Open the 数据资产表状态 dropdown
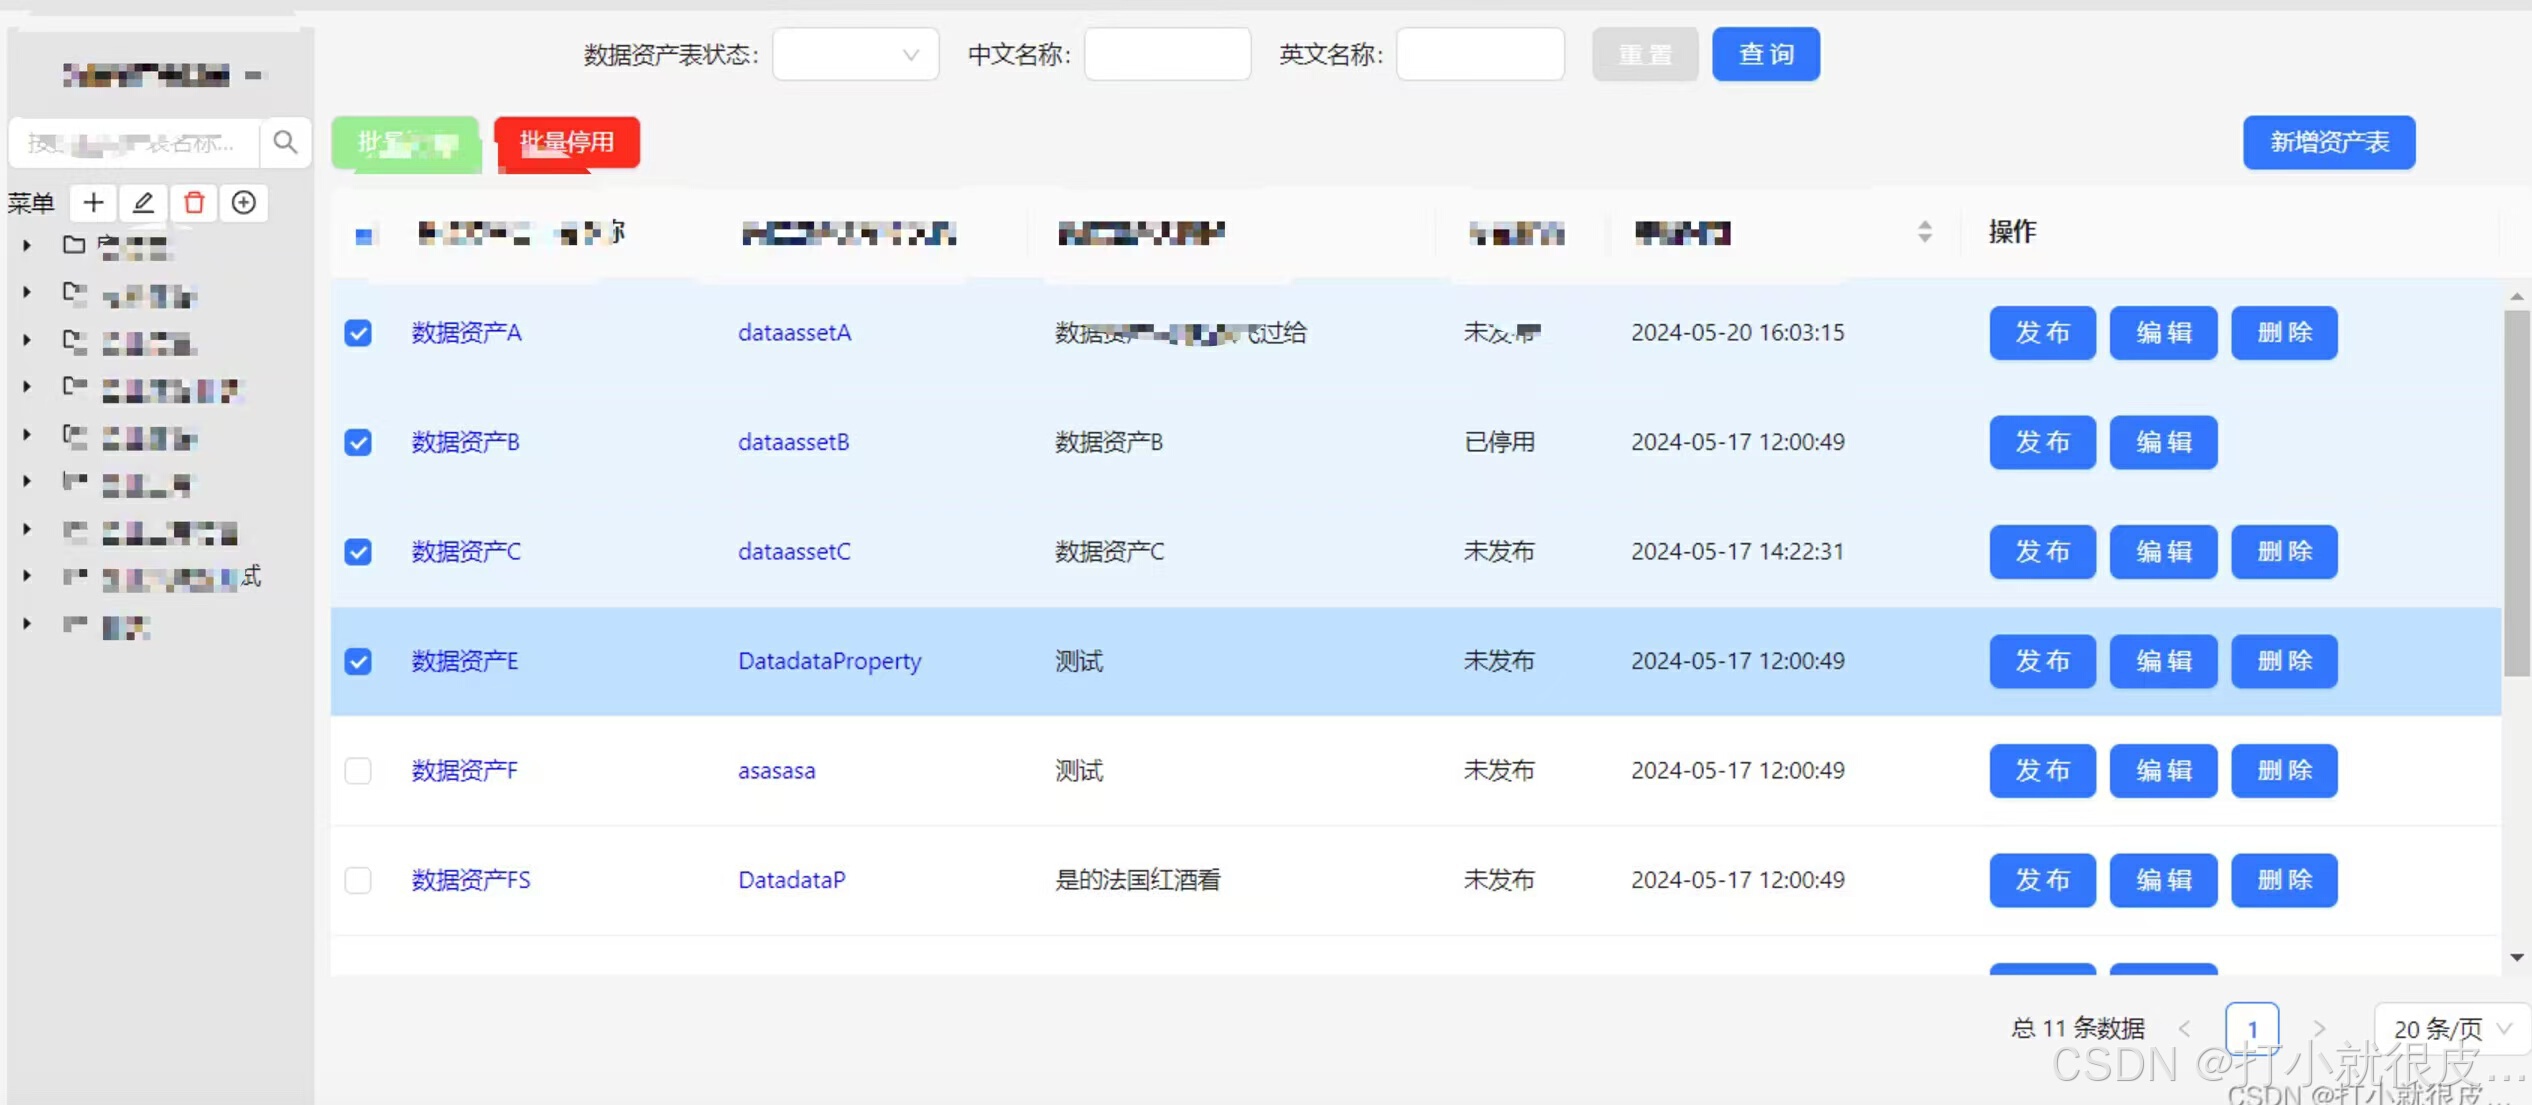 tap(855, 54)
